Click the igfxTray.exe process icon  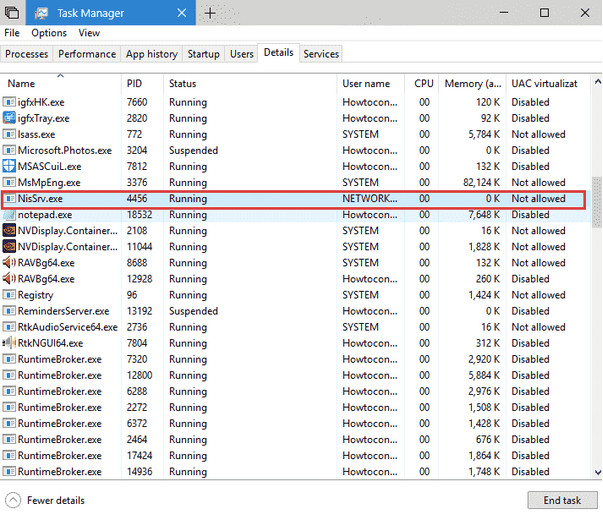point(9,118)
